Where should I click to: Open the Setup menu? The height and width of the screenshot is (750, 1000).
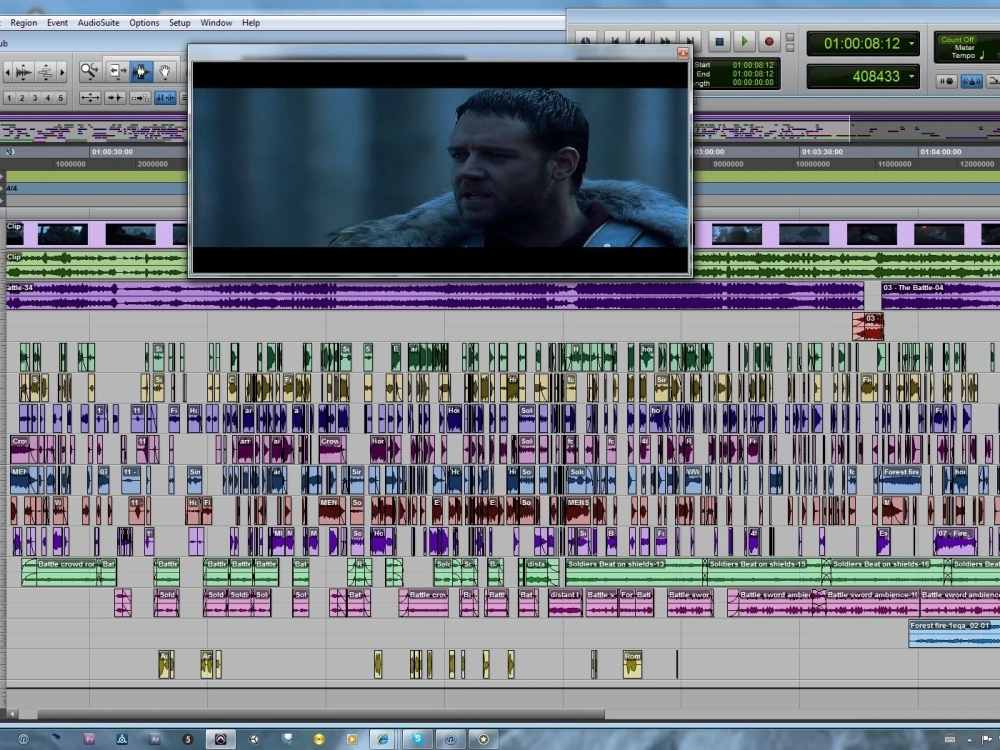click(180, 22)
